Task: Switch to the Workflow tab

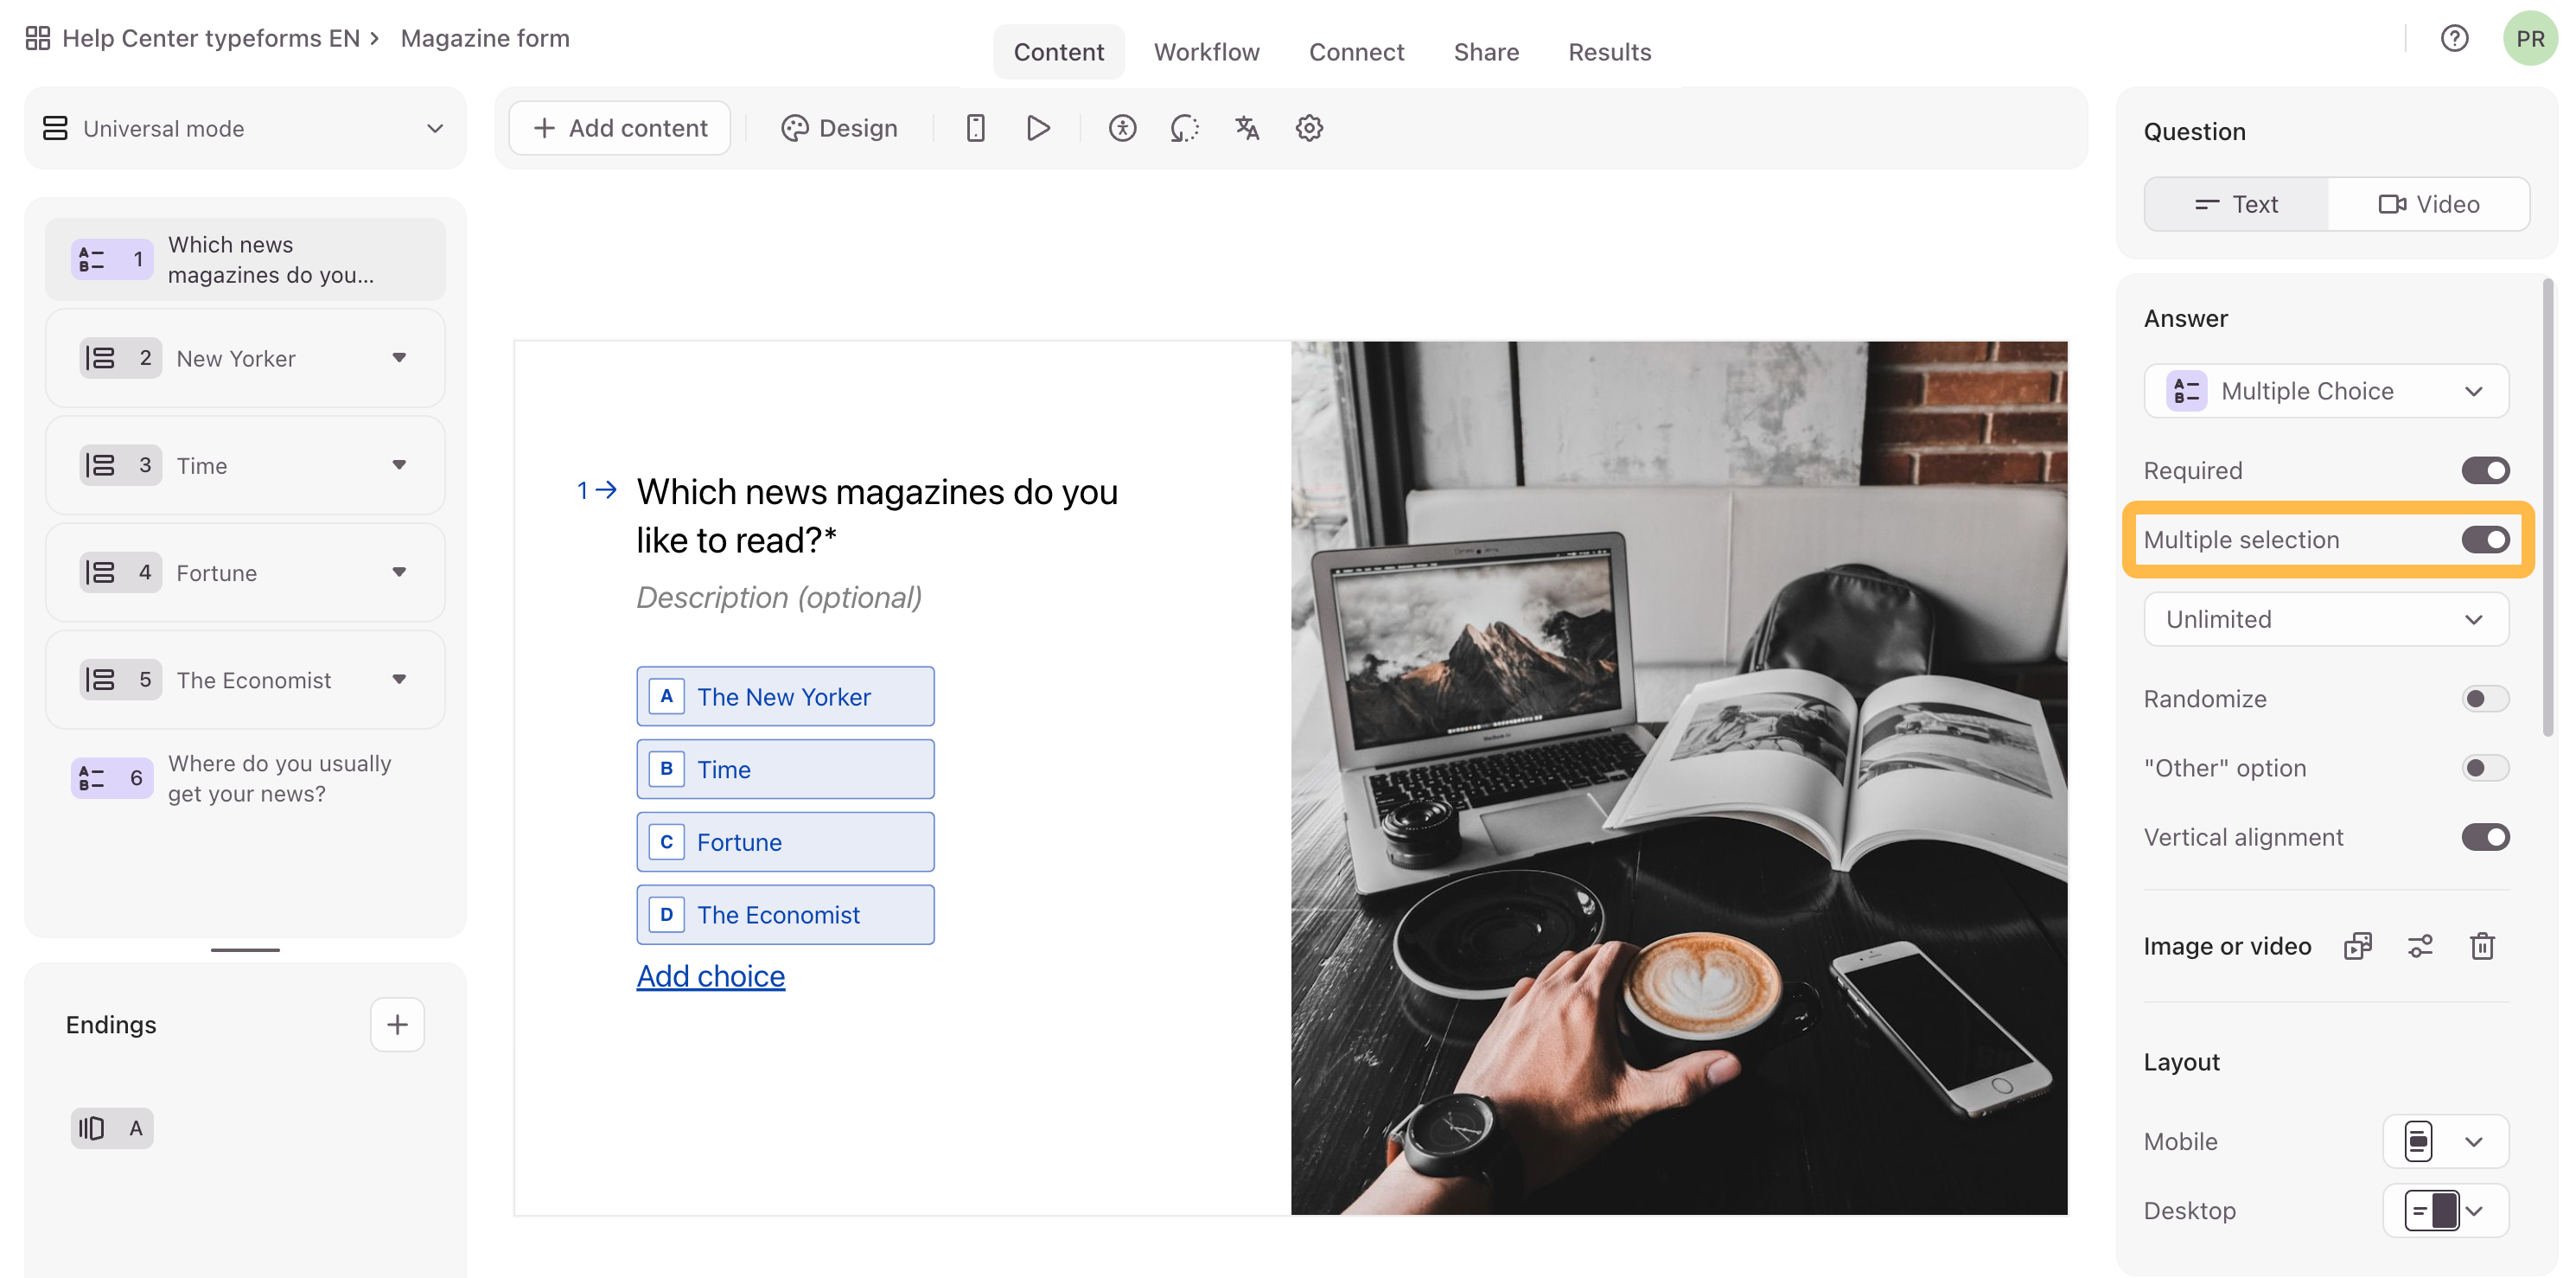Action: pyautogui.click(x=1206, y=52)
